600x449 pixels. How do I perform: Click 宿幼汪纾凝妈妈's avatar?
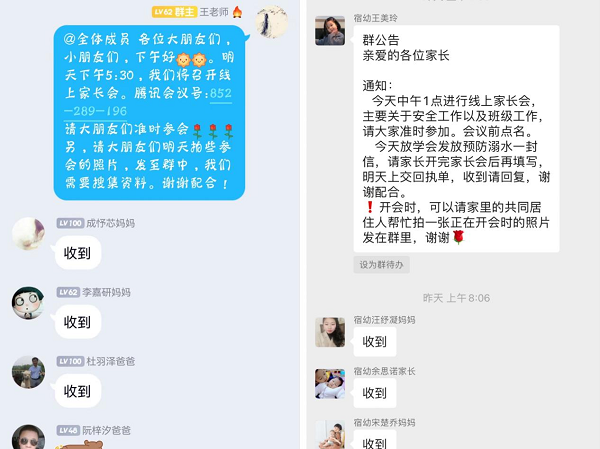coord(330,332)
